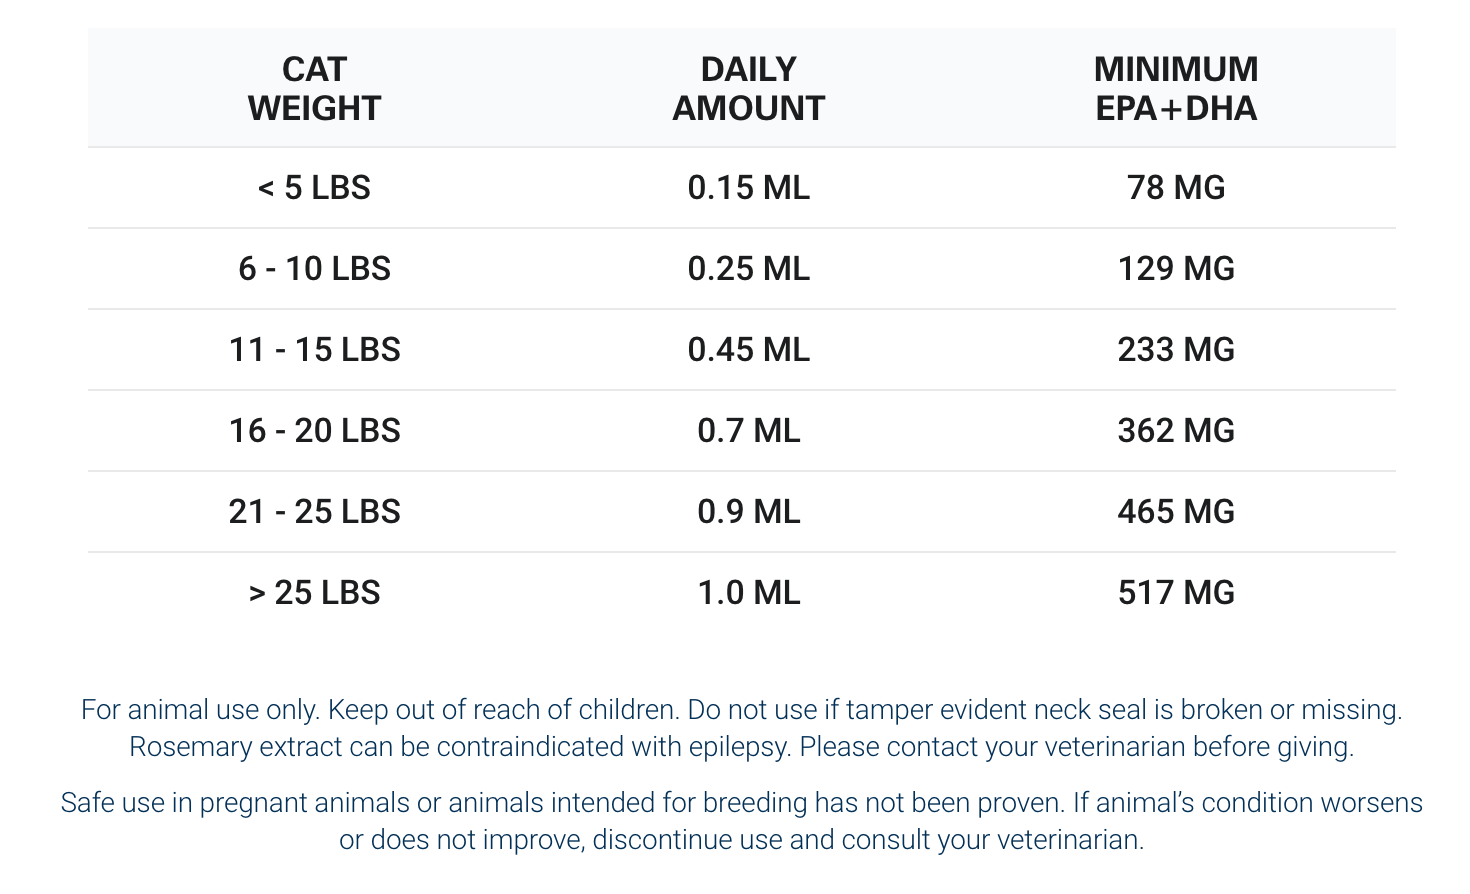The image size is (1470, 894).
Task: Select the '11 - 15 LBS' weight cell
Action: (x=314, y=350)
